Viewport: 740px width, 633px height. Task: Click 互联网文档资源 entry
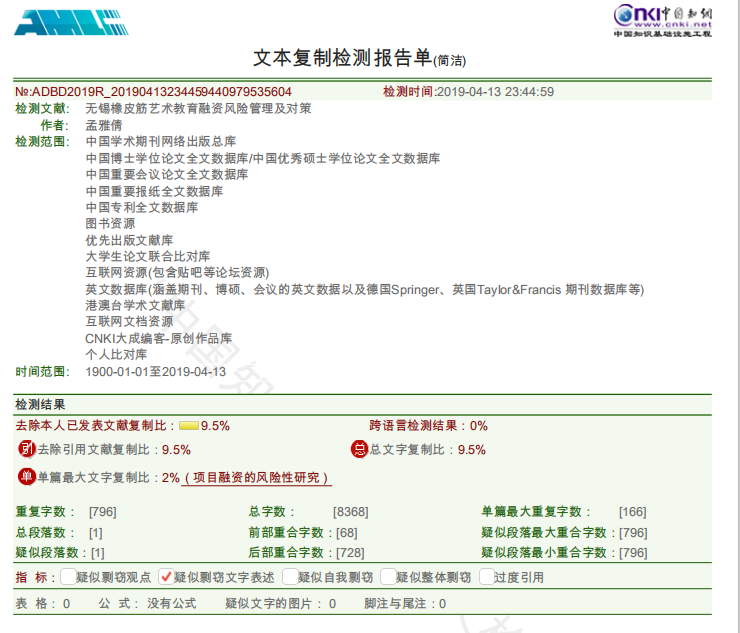(129, 321)
